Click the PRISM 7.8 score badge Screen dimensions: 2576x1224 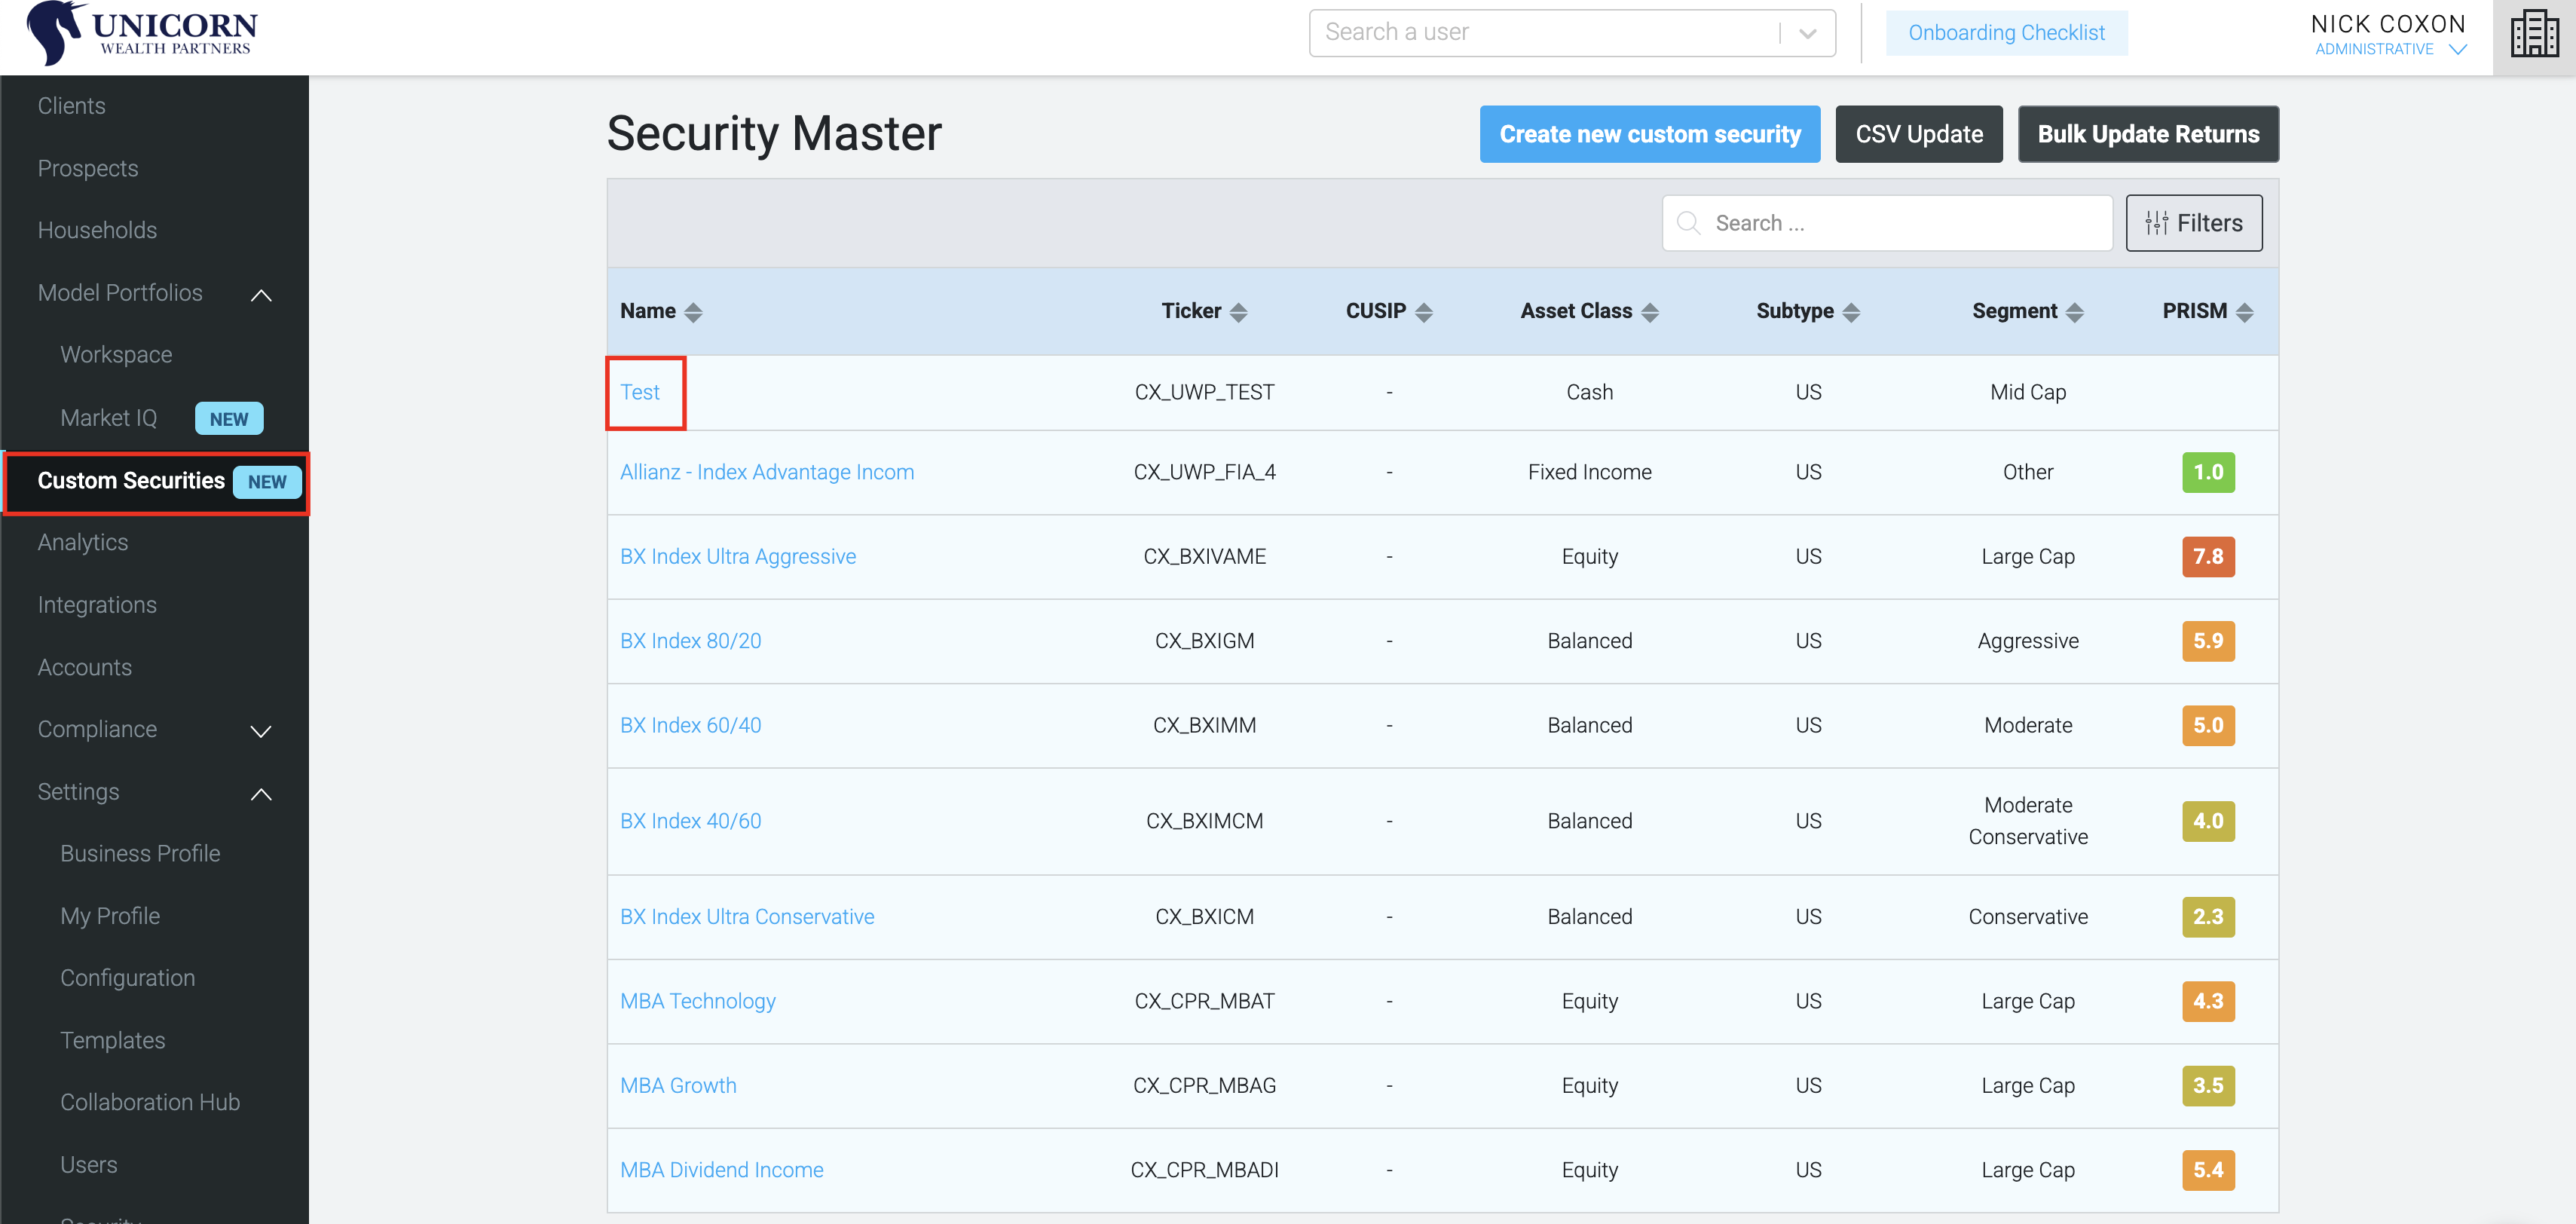[2208, 556]
